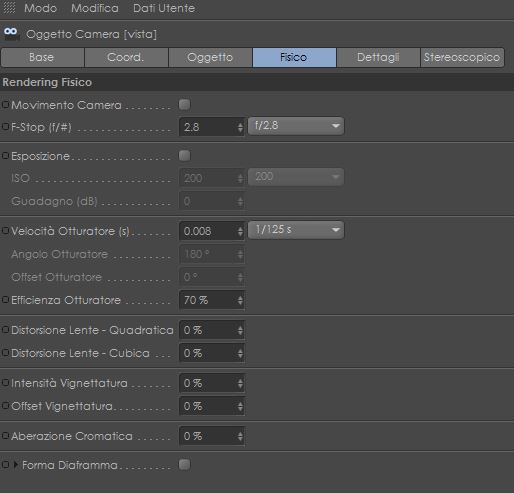
Task: Click the keyframe dot beside Offset Vignettatura
Action: (x=5, y=406)
